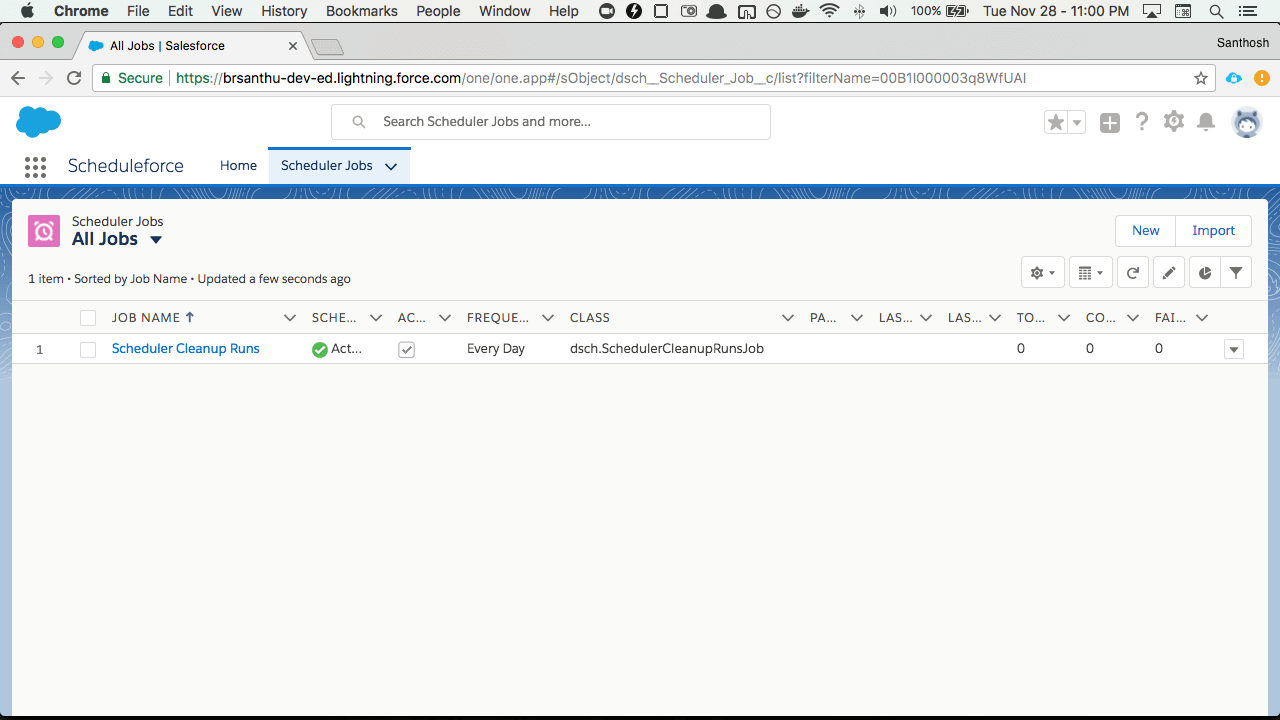The image size is (1280, 720).
Task: Open row actions dropdown for Scheduler Cleanup Runs
Action: point(1234,349)
